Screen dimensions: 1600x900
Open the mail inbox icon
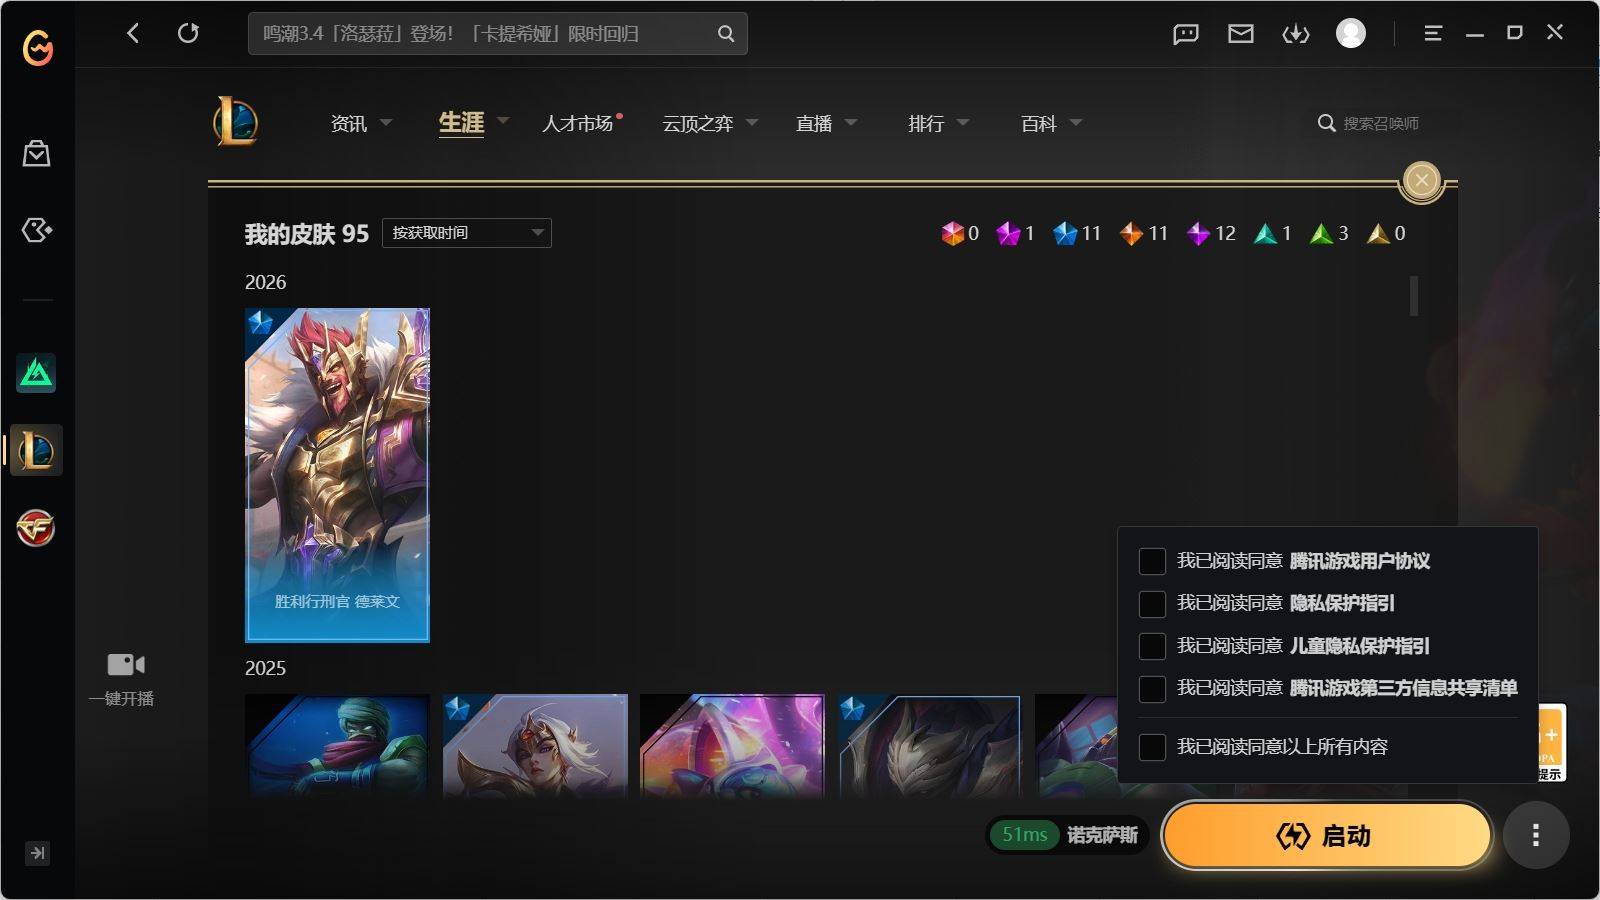[1241, 34]
